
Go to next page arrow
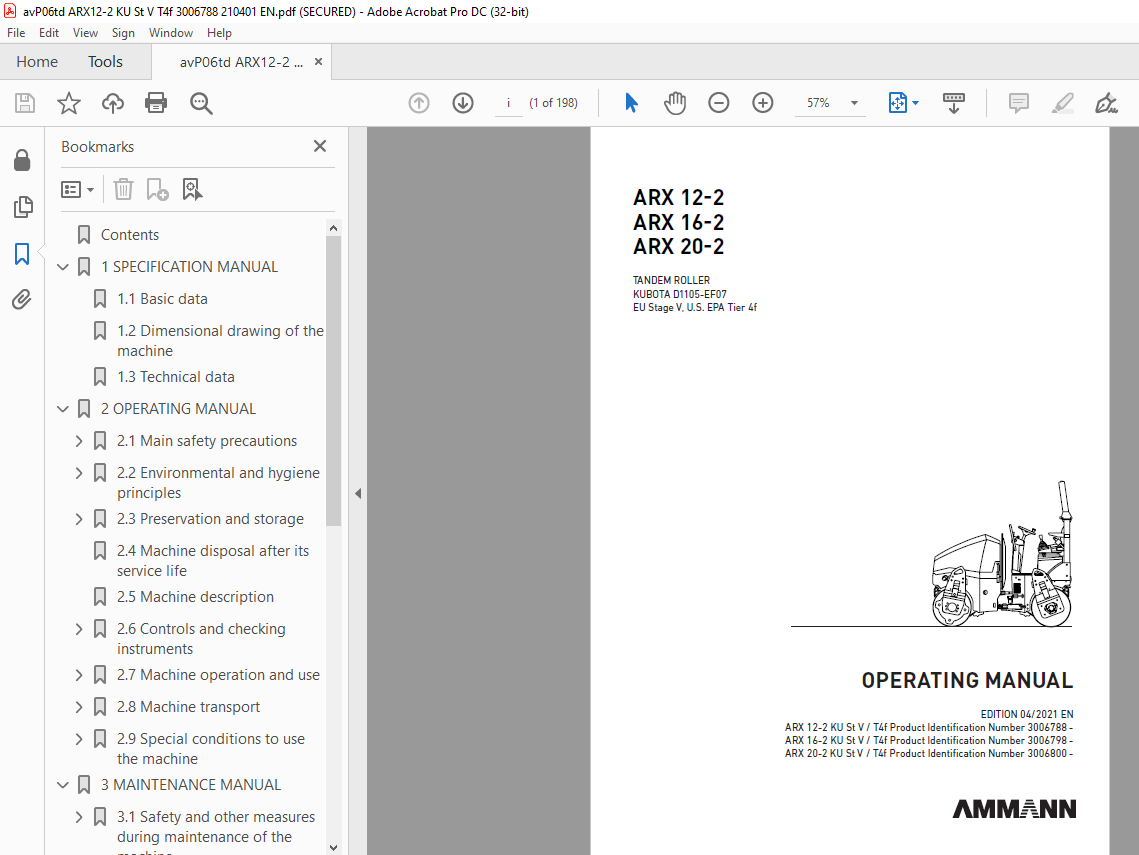(463, 103)
